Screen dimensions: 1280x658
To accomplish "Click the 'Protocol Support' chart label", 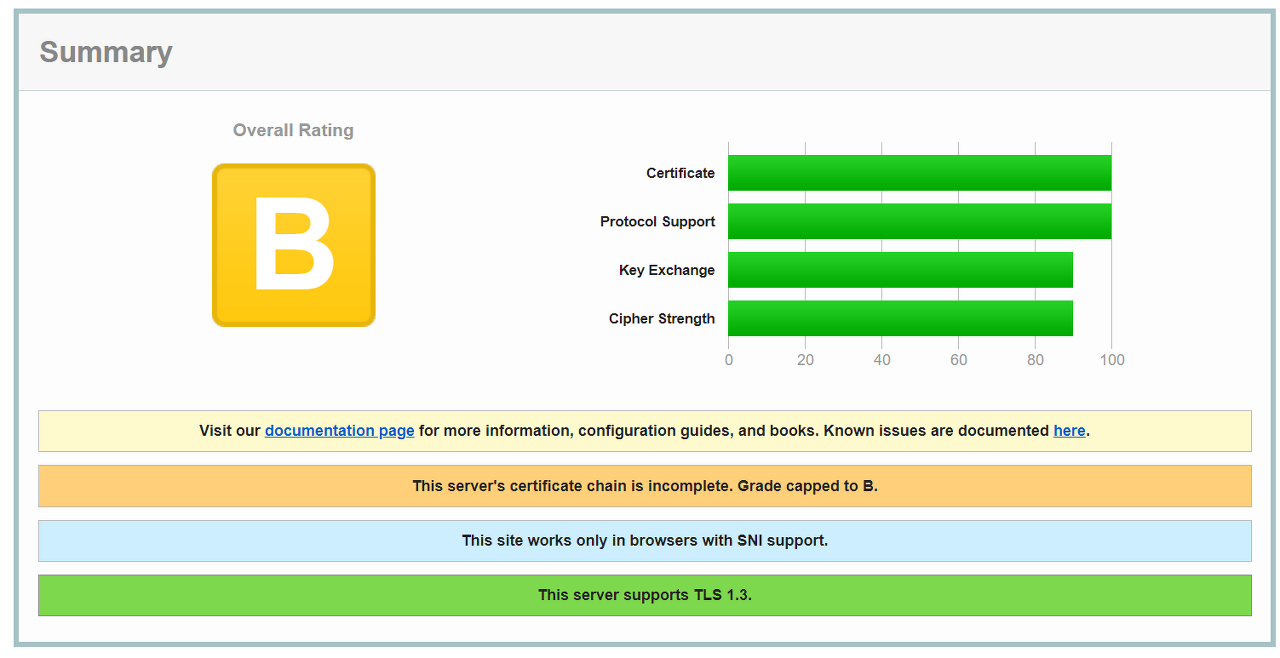I will coord(657,221).
